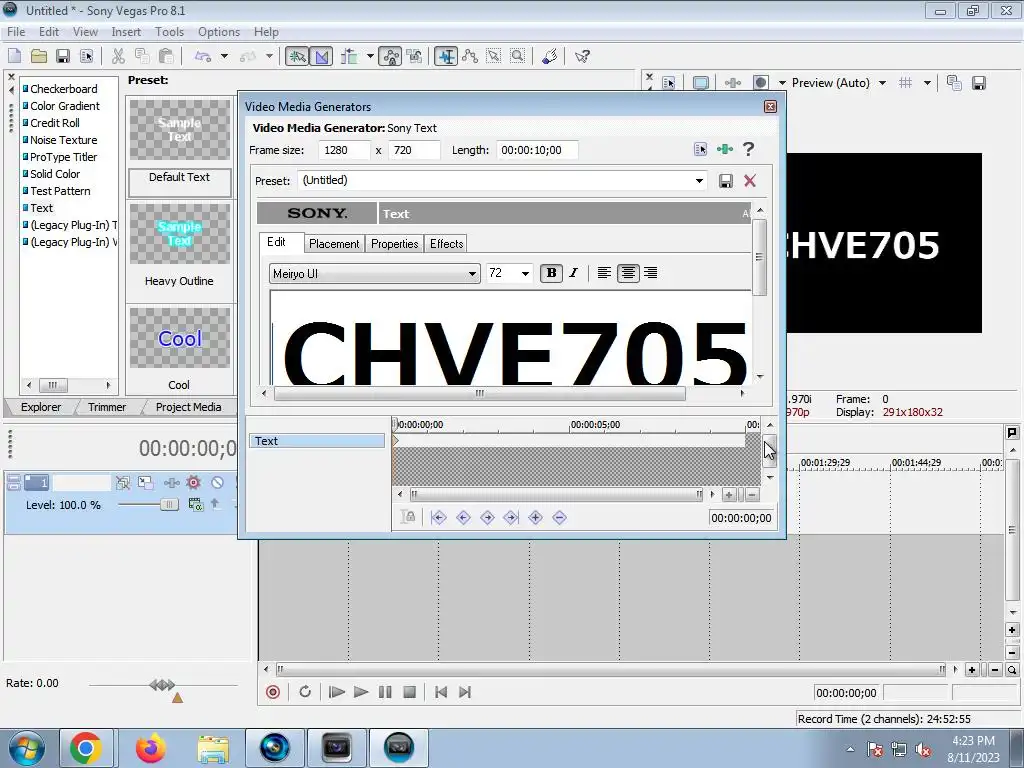Image resolution: width=1024 pixels, height=768 pixels.
Task: Select ProType Titler generator
Action: [63, 157]
